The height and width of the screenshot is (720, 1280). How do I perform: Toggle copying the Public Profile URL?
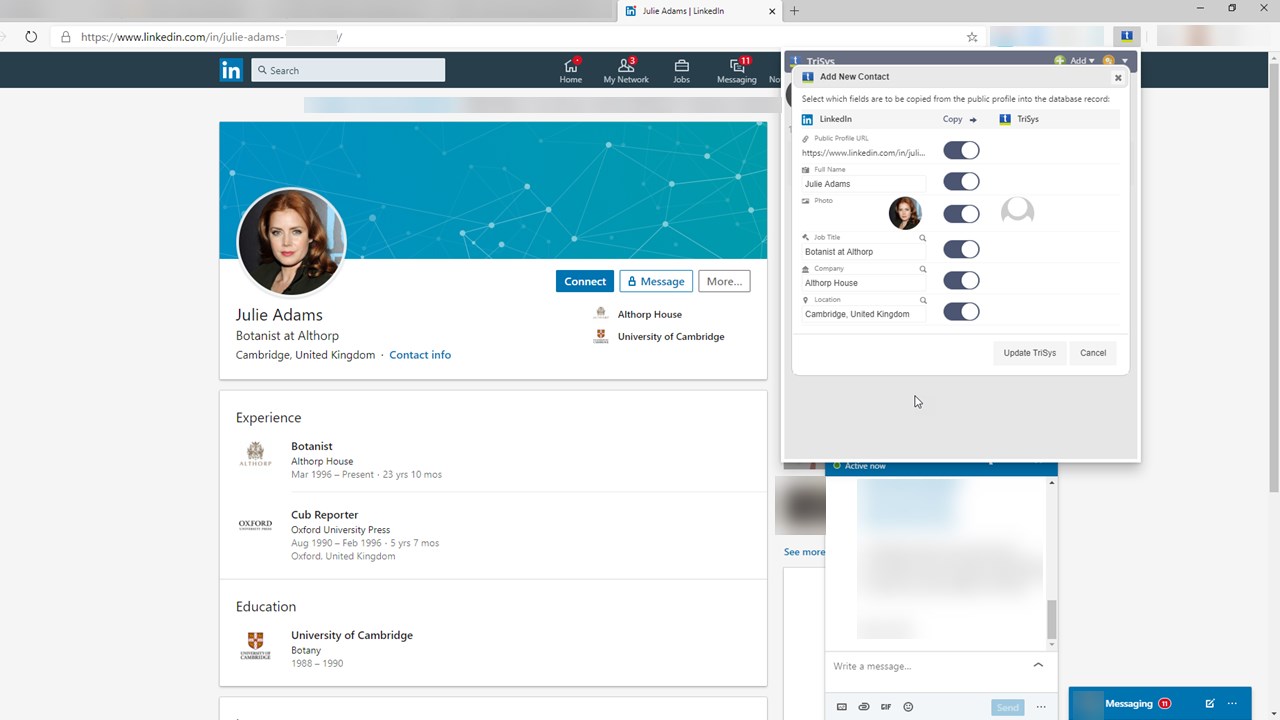point(961,150)
